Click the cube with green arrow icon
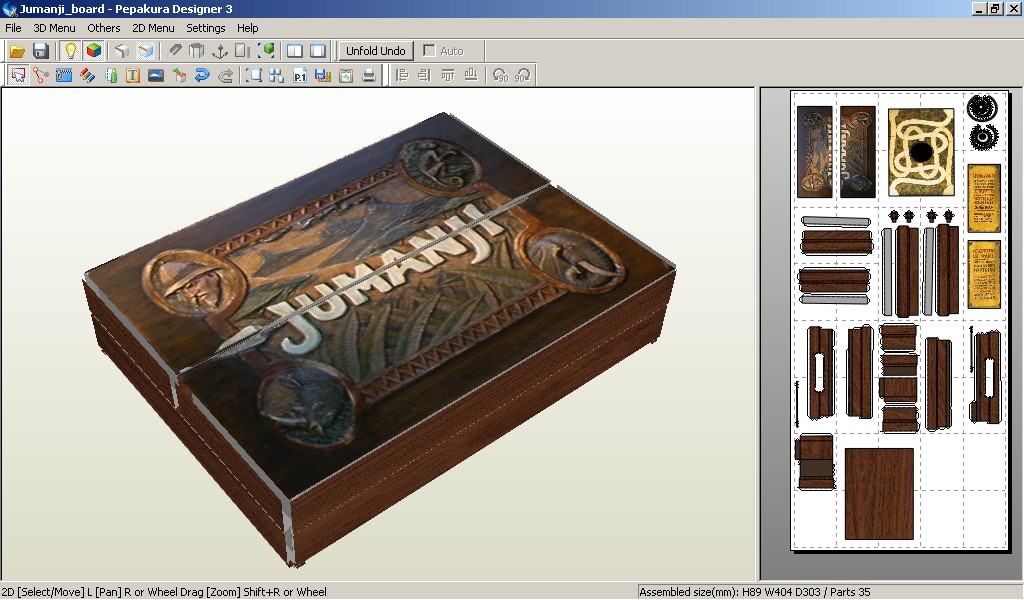 tap(179, 76)
